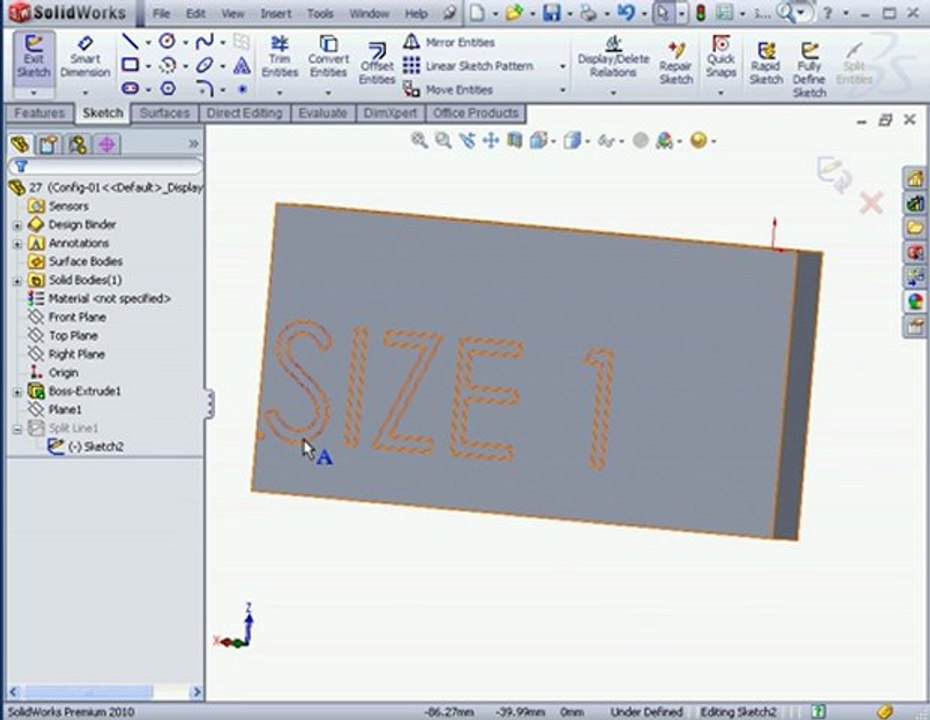930x720 pixels.
Task: Click Zoom to Area in view toolbar
Action: (443, 141)
